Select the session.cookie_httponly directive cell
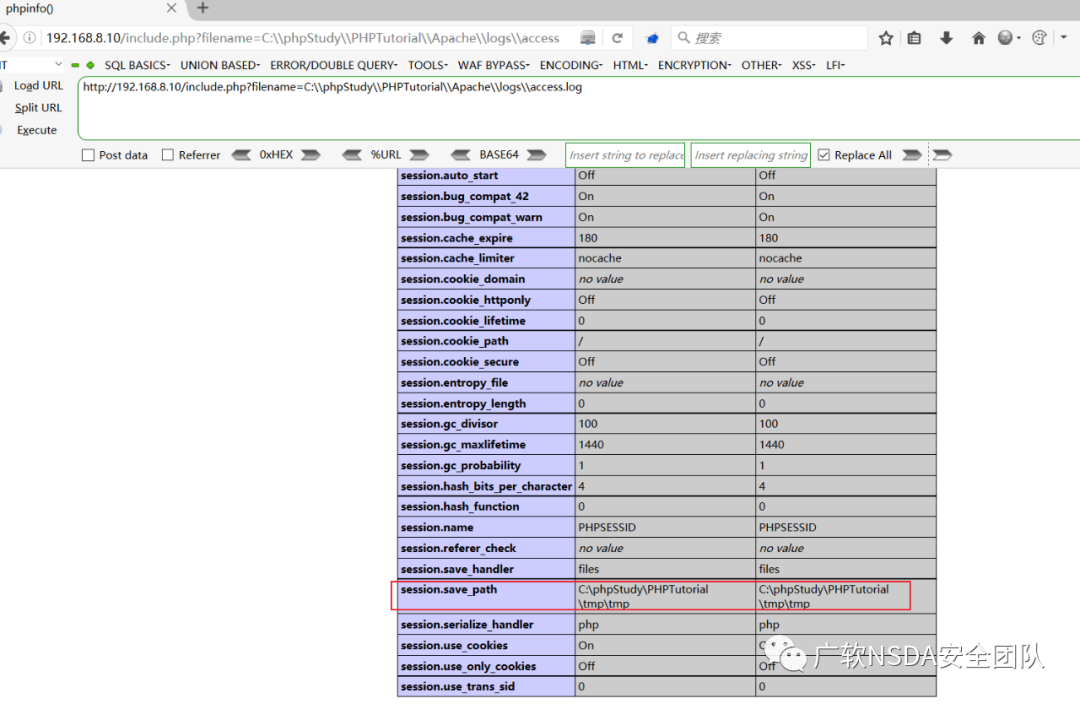The image size is (1080, 704). [x=486, y=300]
